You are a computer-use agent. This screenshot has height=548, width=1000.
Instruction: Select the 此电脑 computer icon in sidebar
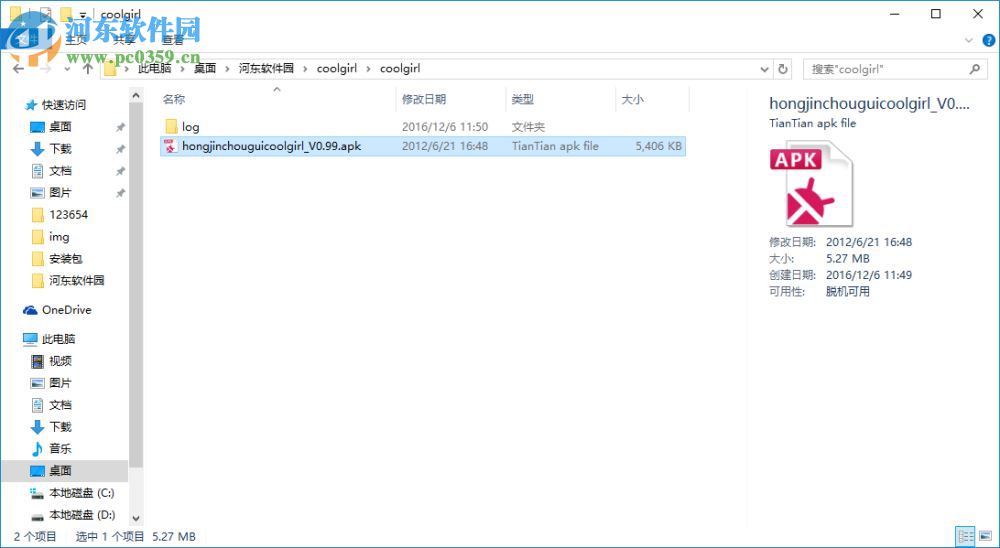[x=30, y=339]
